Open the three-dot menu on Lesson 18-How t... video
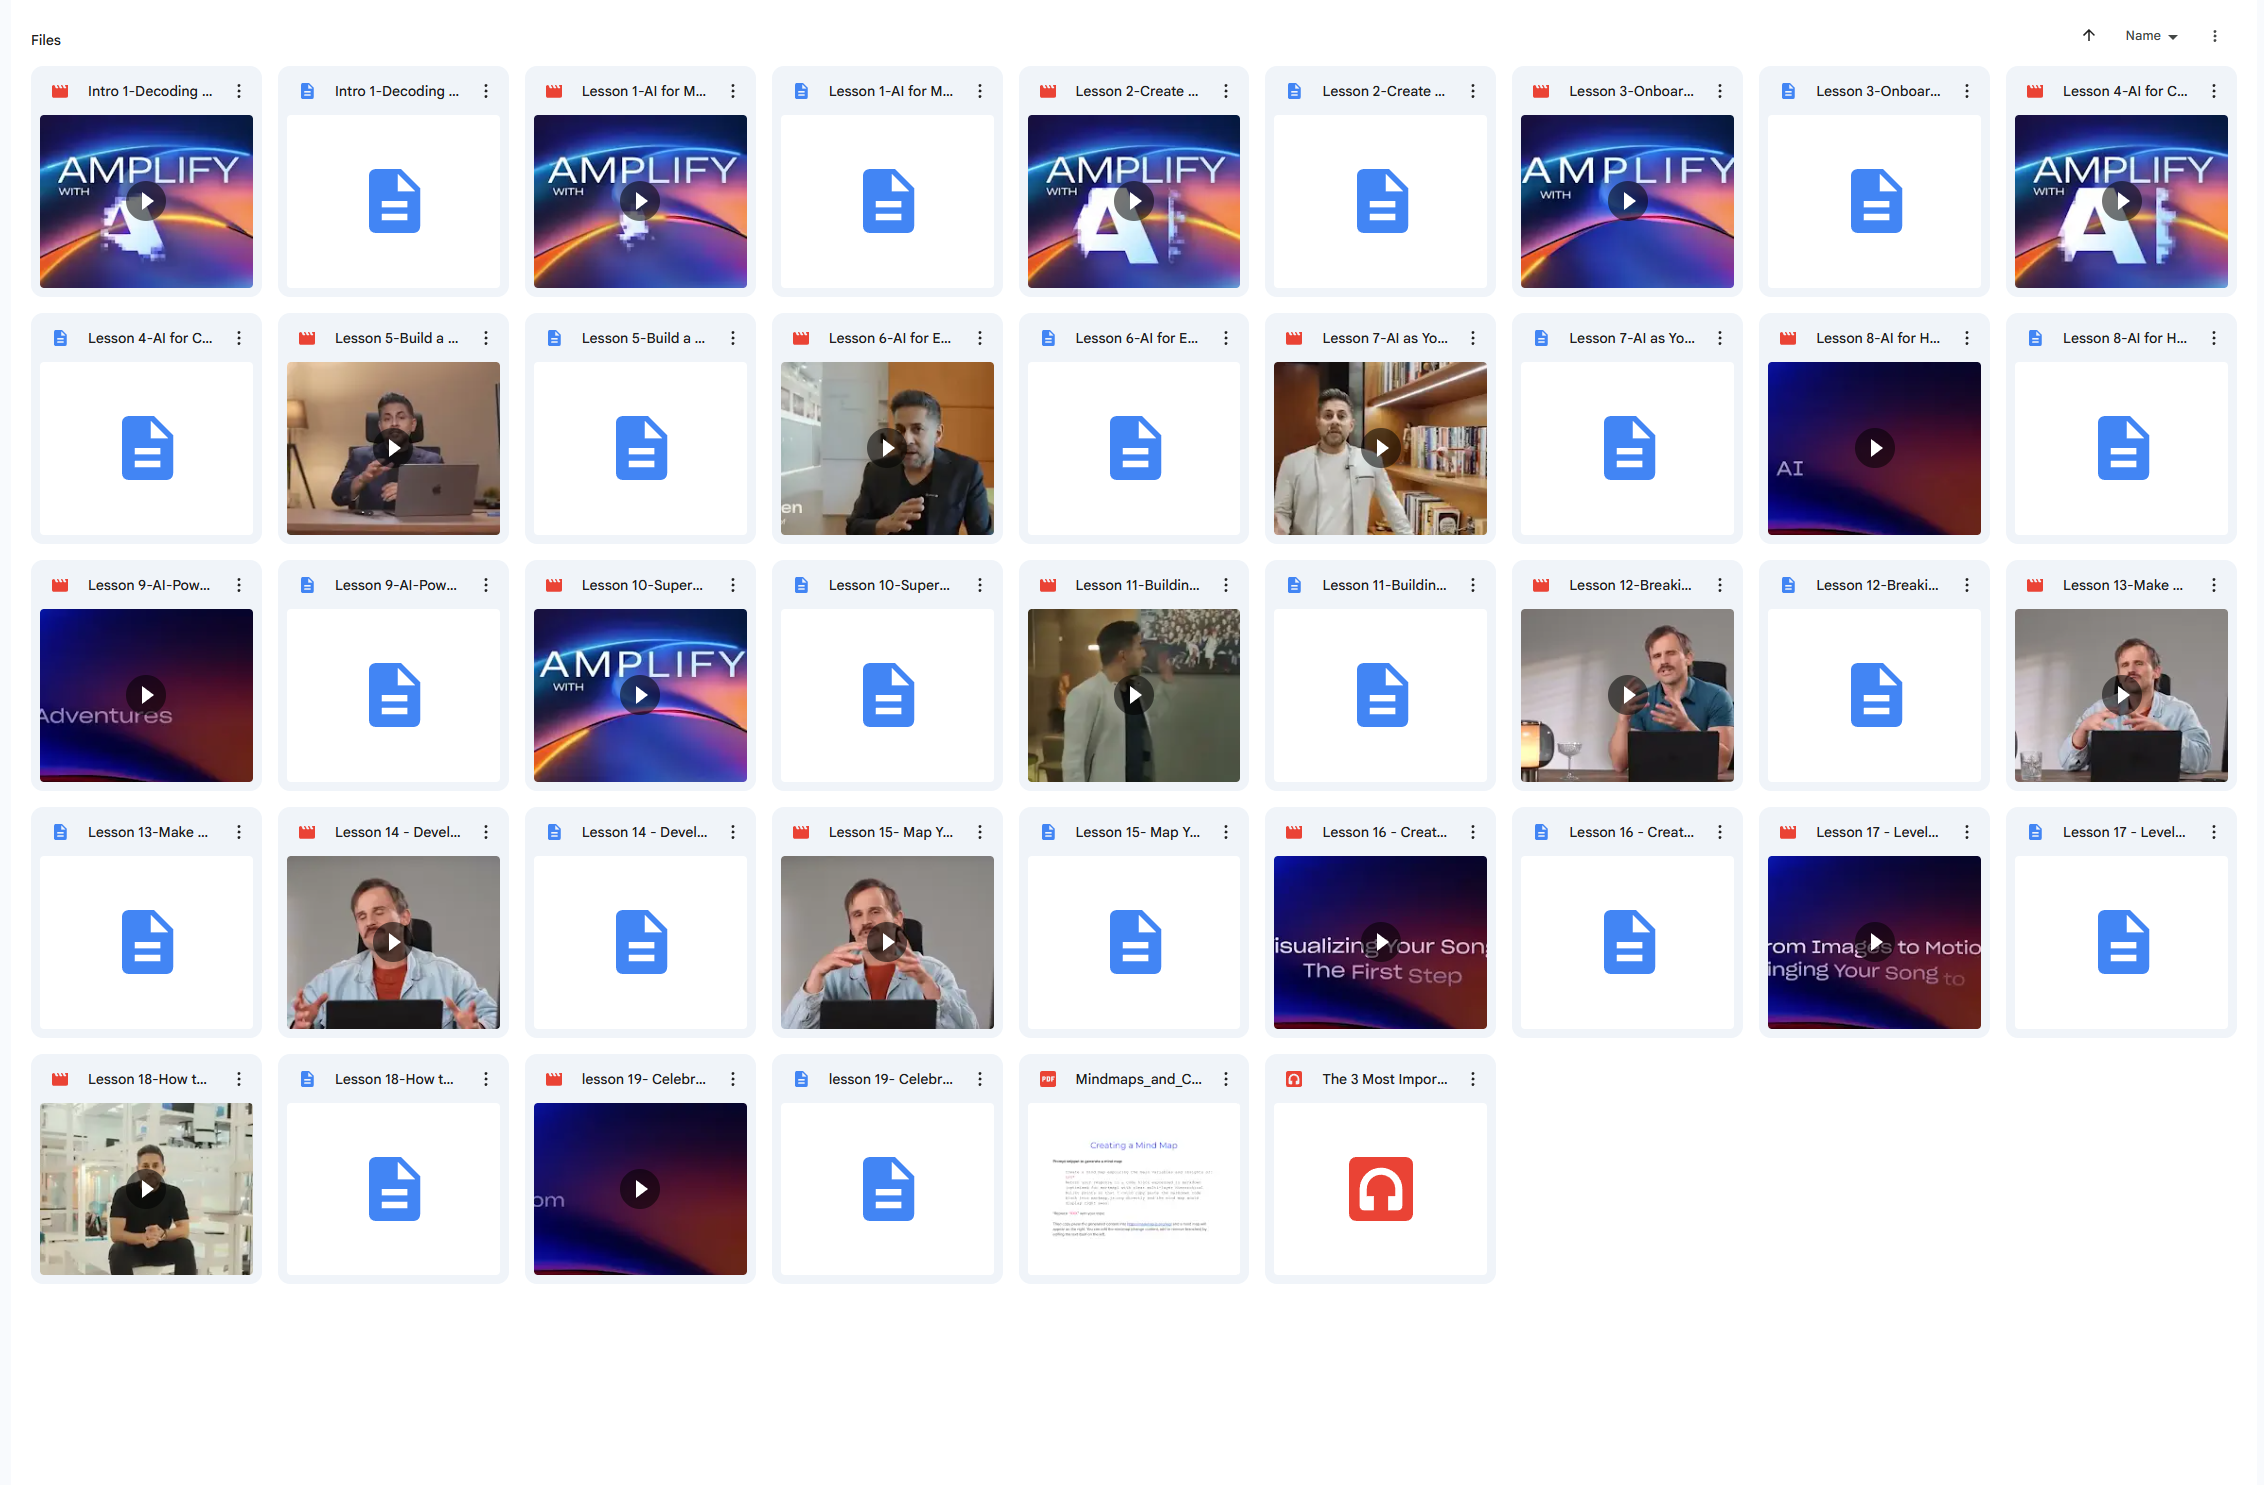2264x1485 pixels. (238, 1079)
